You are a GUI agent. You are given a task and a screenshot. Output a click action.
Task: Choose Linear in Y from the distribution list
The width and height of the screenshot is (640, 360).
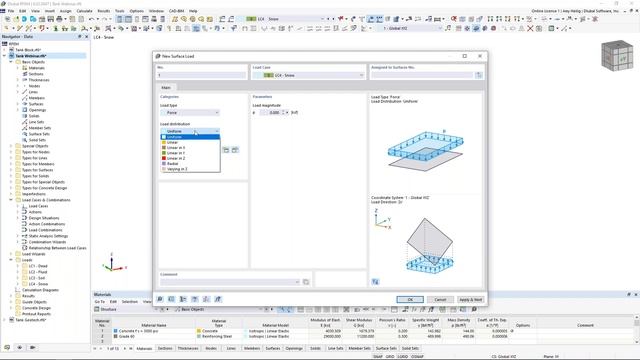191,153
